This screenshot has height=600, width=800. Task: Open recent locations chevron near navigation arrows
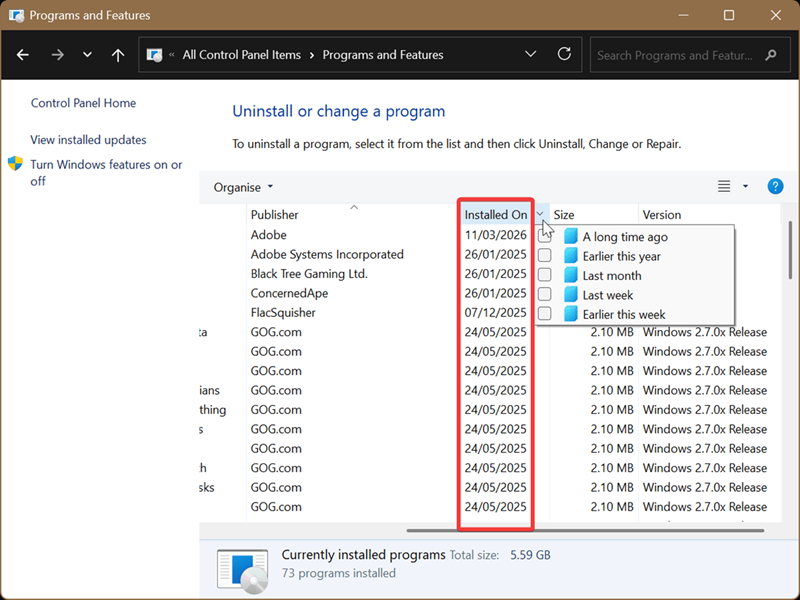(87, 55)
